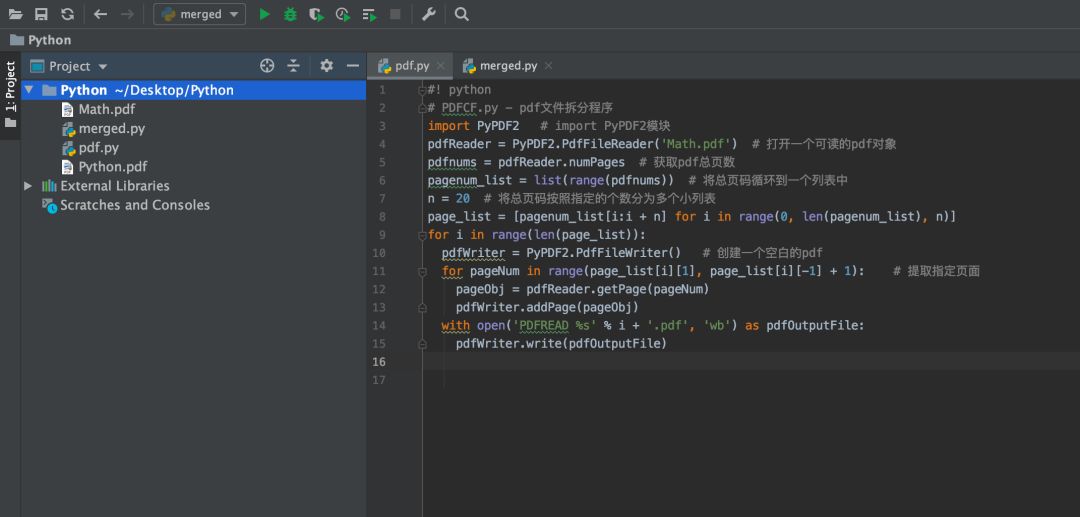Expand the External Libraries tree node
The height and width of the screenshot is (517, 1080).
pos(29,186)
